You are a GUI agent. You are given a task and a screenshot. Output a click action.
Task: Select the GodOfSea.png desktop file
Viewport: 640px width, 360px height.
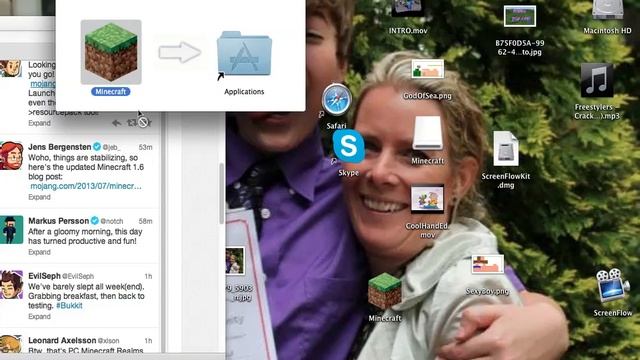point(428,69)
